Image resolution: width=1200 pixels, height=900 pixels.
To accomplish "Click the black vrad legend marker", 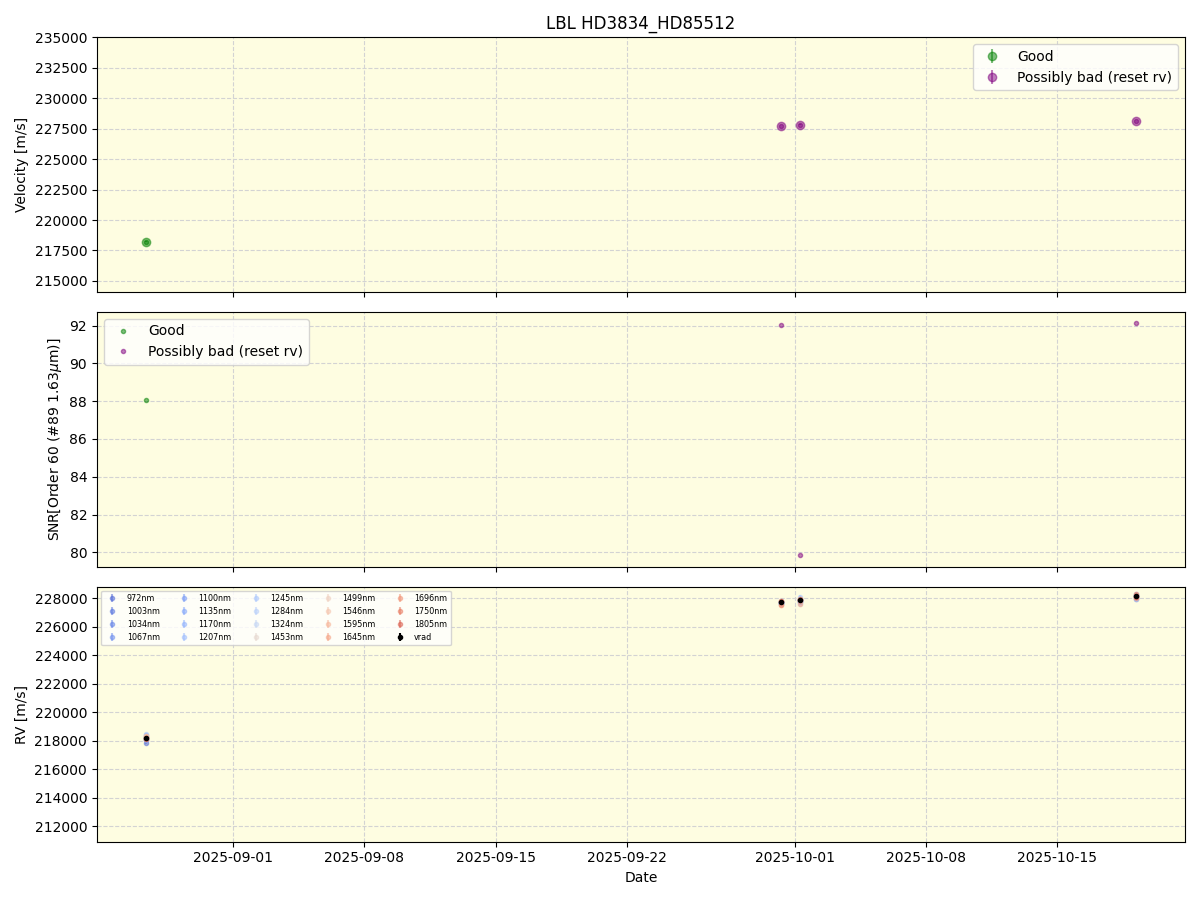I will click(400, 637).
